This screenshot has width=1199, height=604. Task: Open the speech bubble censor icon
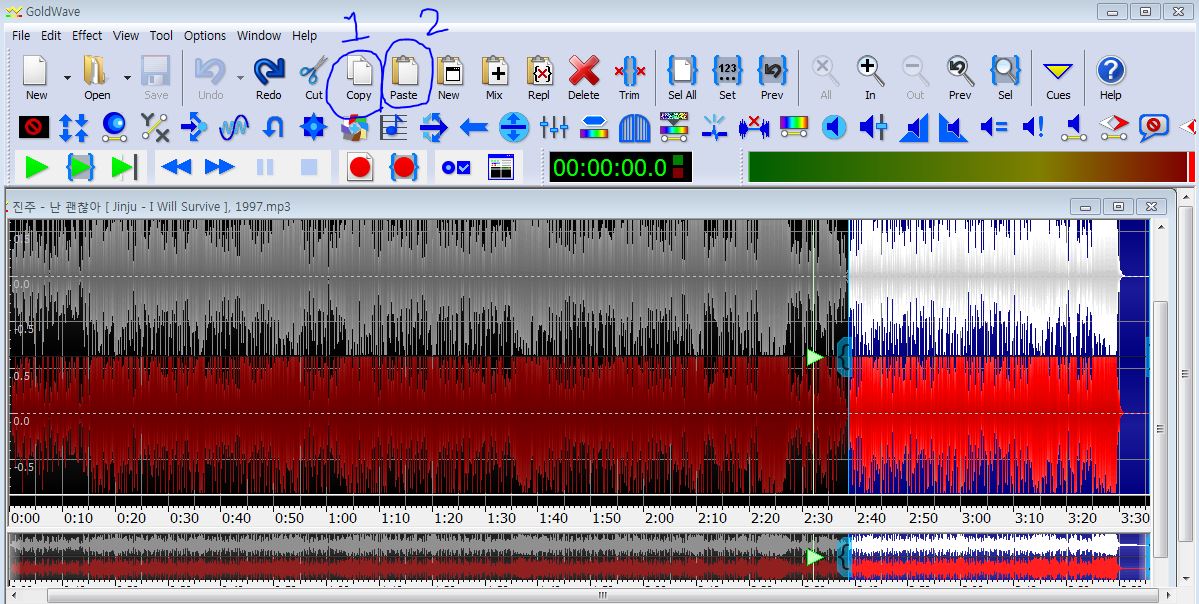1153,127
